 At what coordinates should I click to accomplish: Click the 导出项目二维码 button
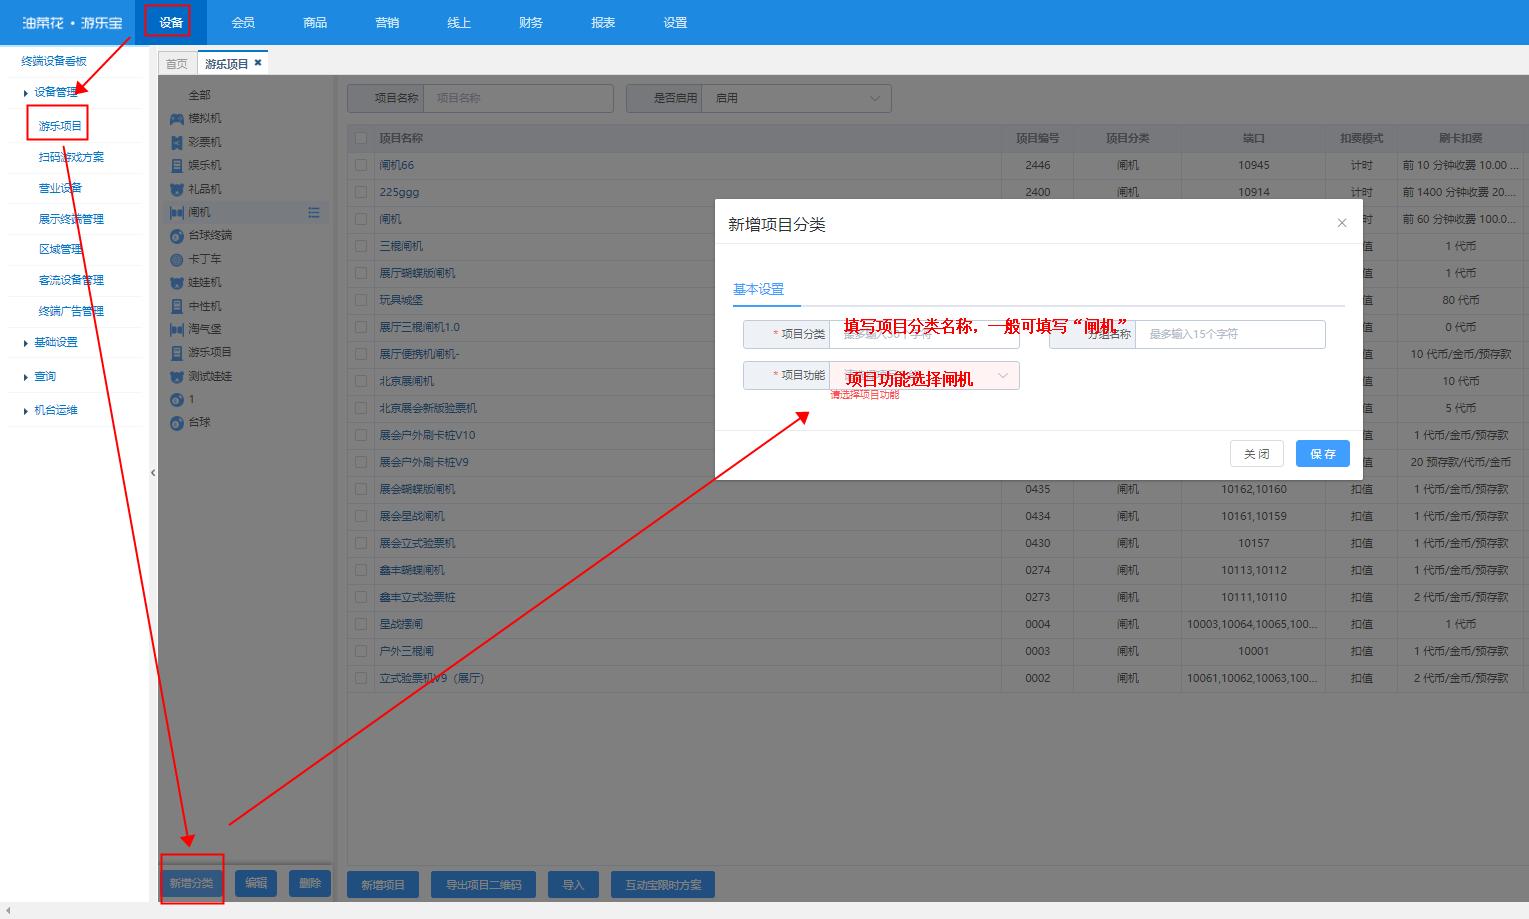(x=484, y=885)
